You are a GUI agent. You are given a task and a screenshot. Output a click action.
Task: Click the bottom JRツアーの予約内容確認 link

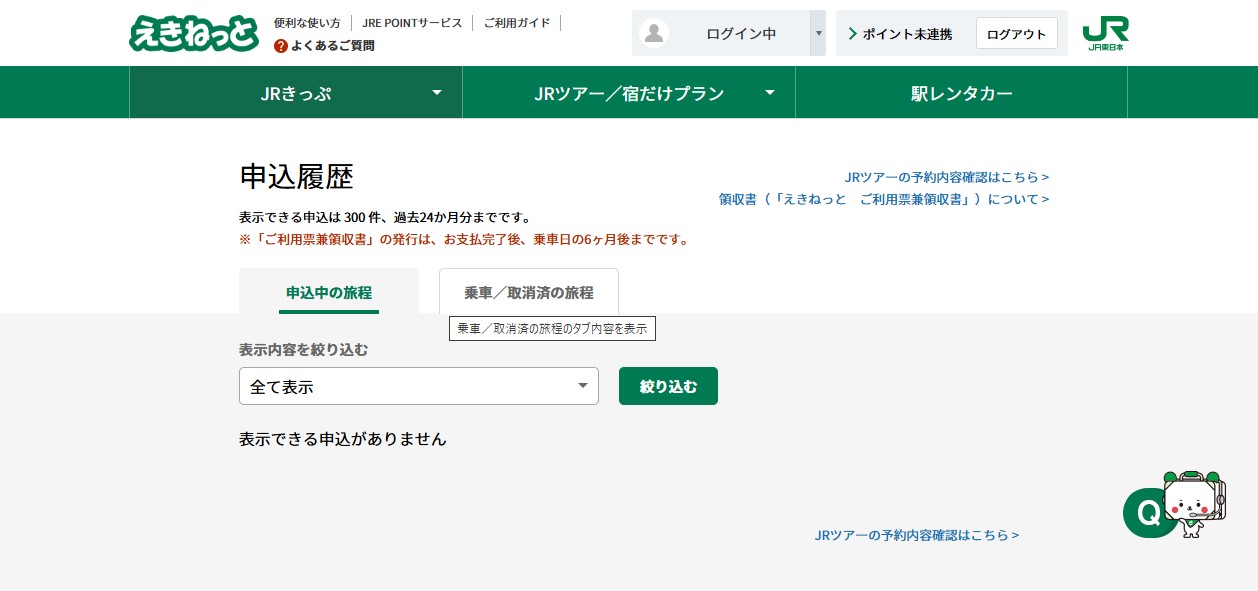coord(916,535)
